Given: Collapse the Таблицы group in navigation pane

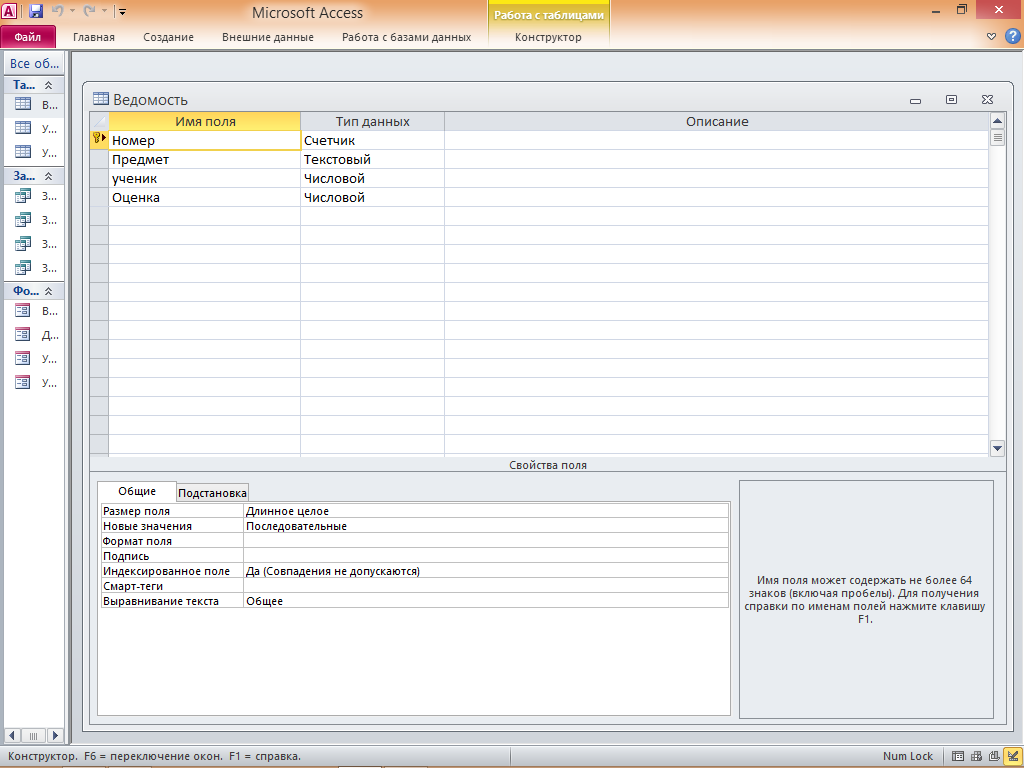Looking at the screenshot, I should [48, 85].
